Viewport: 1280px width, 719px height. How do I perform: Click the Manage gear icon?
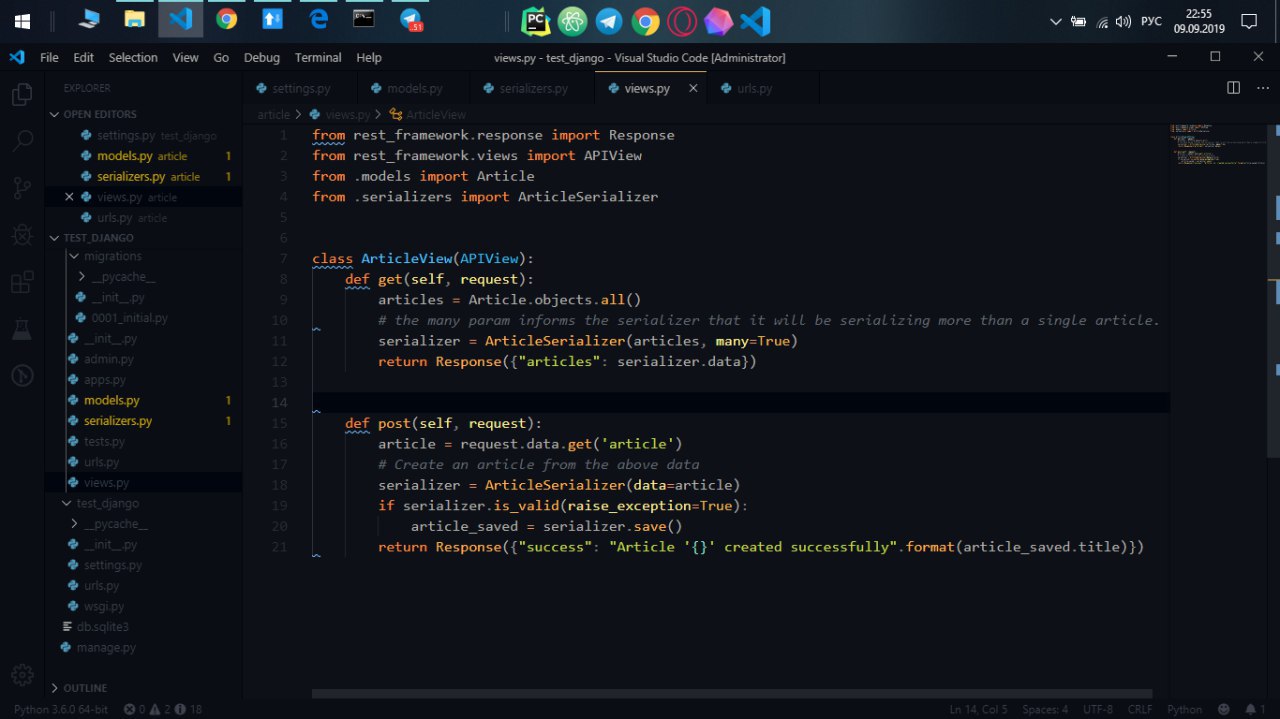pyautogui.click(x=21, y=674)
